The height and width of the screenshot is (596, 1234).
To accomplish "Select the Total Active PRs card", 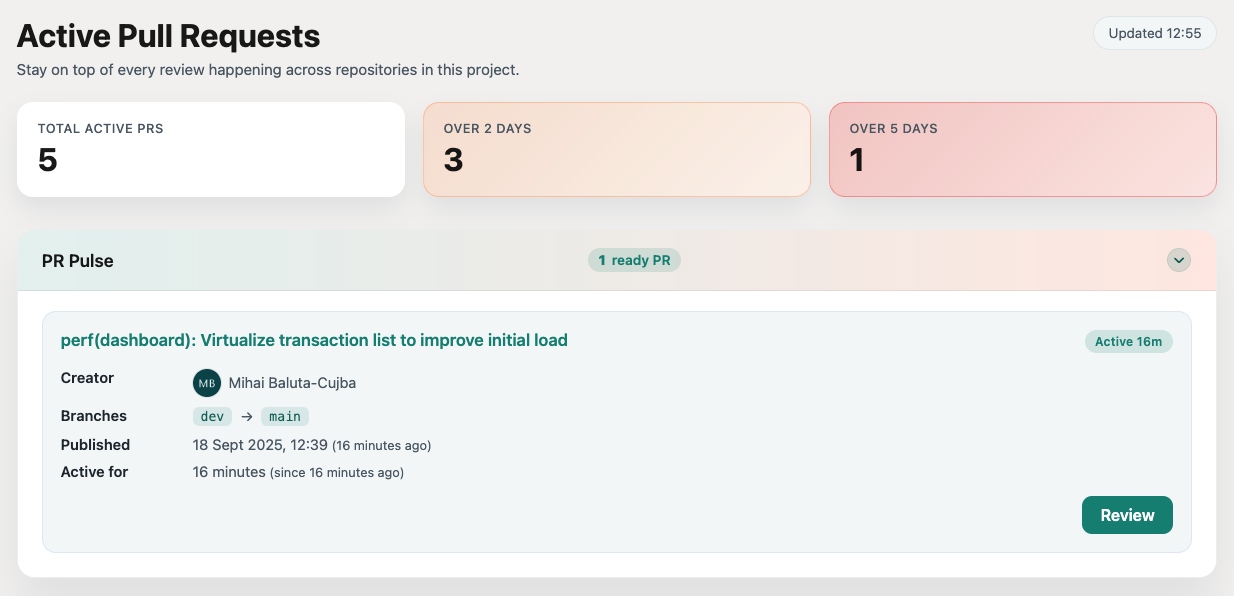I will click(211, 149).
